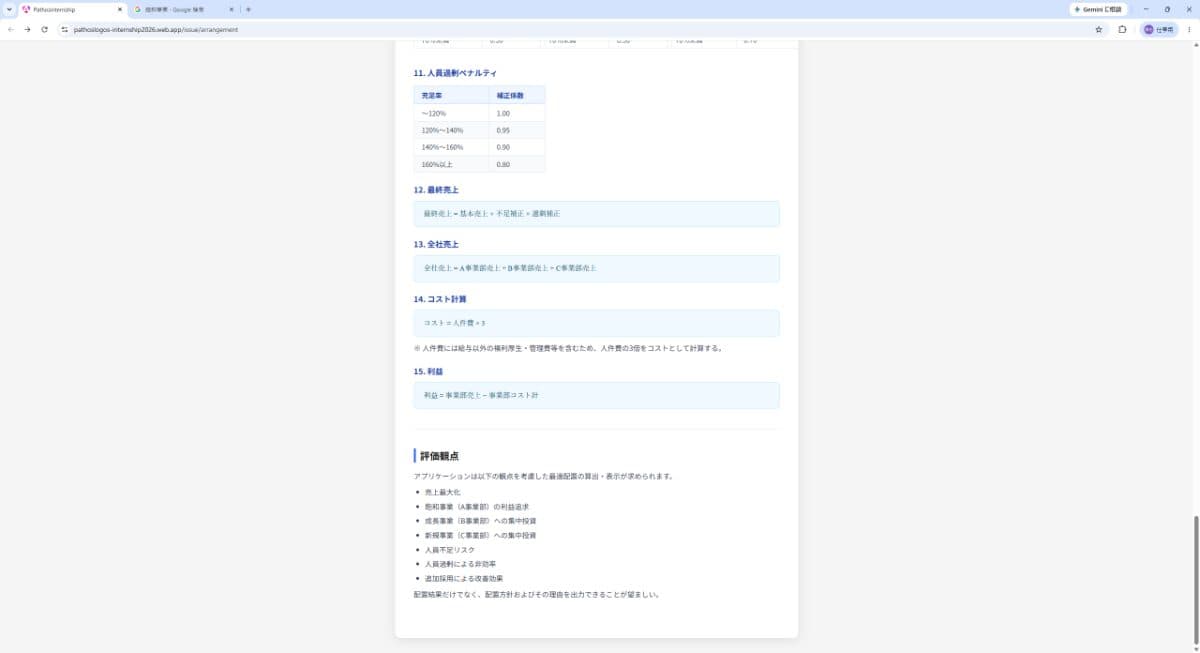Open the extensions puzzle icon
This screenshot has height=653, width=1200.
pos(1122,29)
